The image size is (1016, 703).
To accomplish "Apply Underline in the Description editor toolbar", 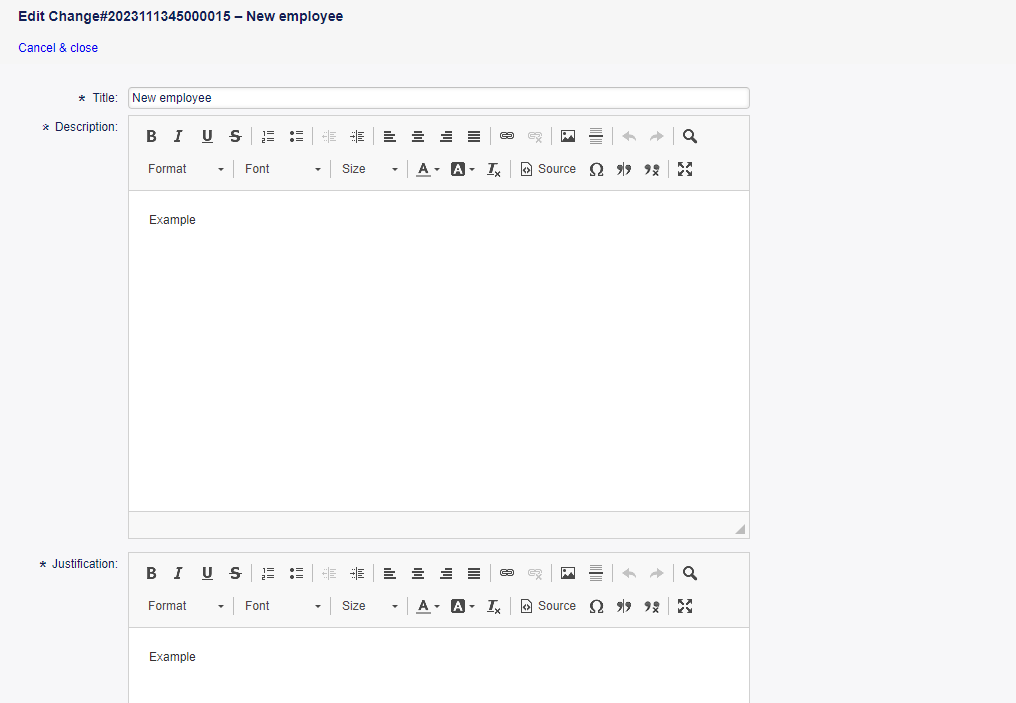I will 207,137.
